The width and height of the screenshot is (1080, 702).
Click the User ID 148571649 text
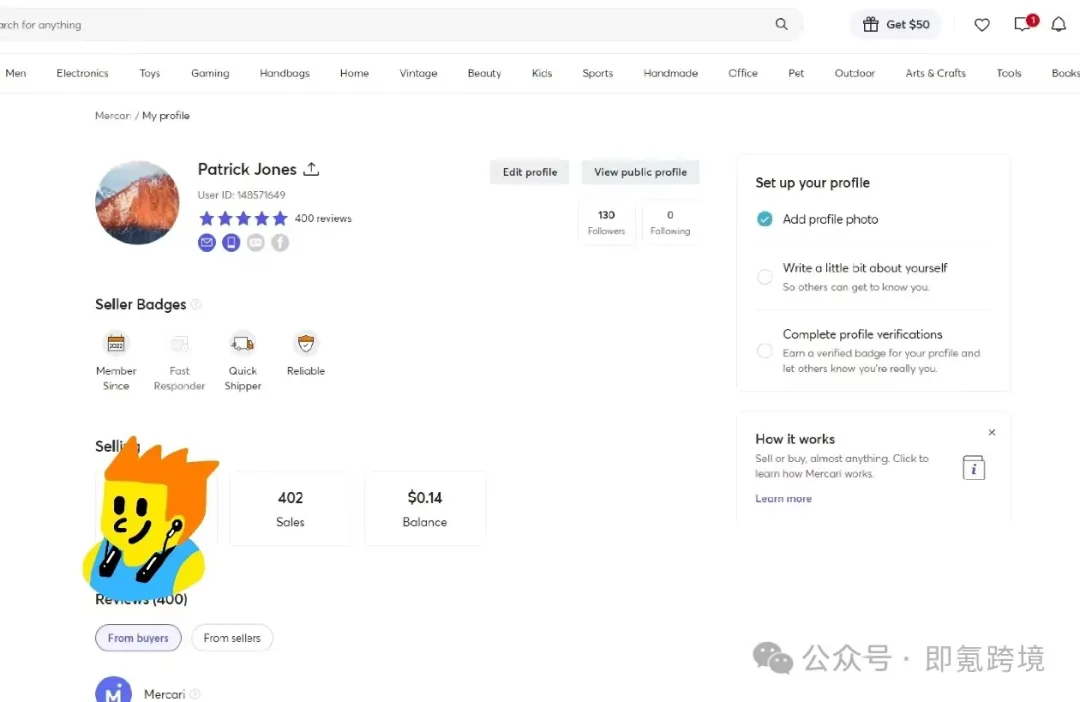241,195
